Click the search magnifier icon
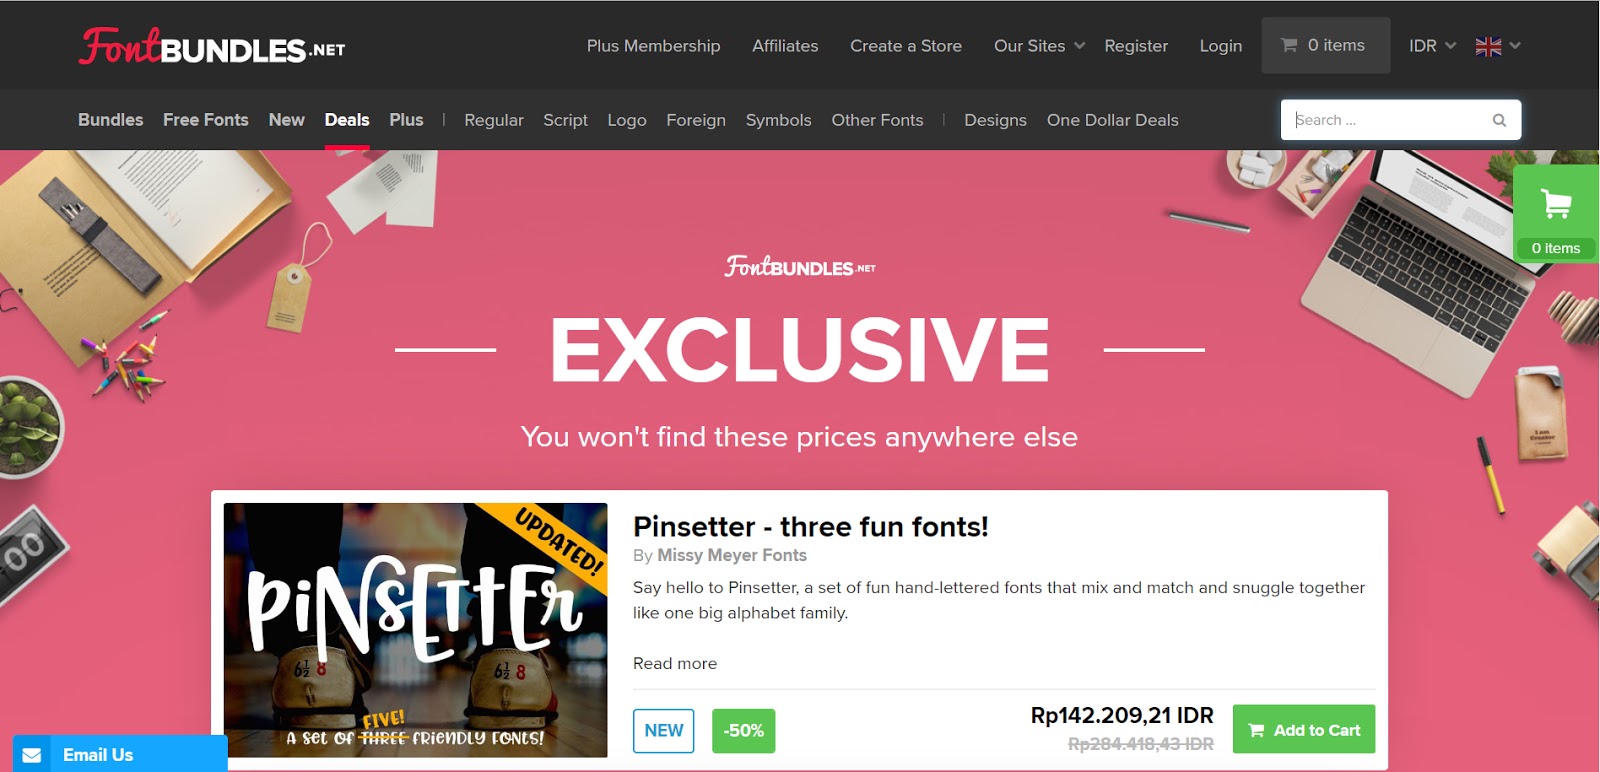This screenshot has height=772, width=1600. (1499, 120)
